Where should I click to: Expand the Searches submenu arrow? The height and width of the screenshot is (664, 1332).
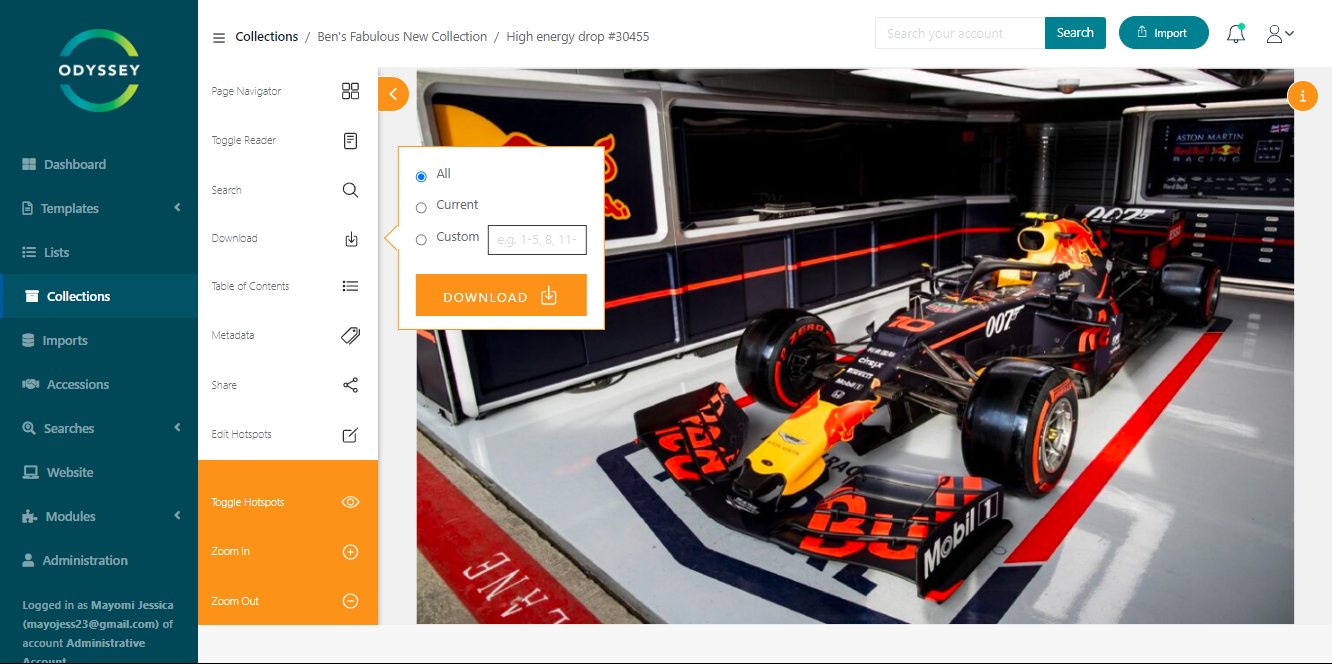point(177,428)
